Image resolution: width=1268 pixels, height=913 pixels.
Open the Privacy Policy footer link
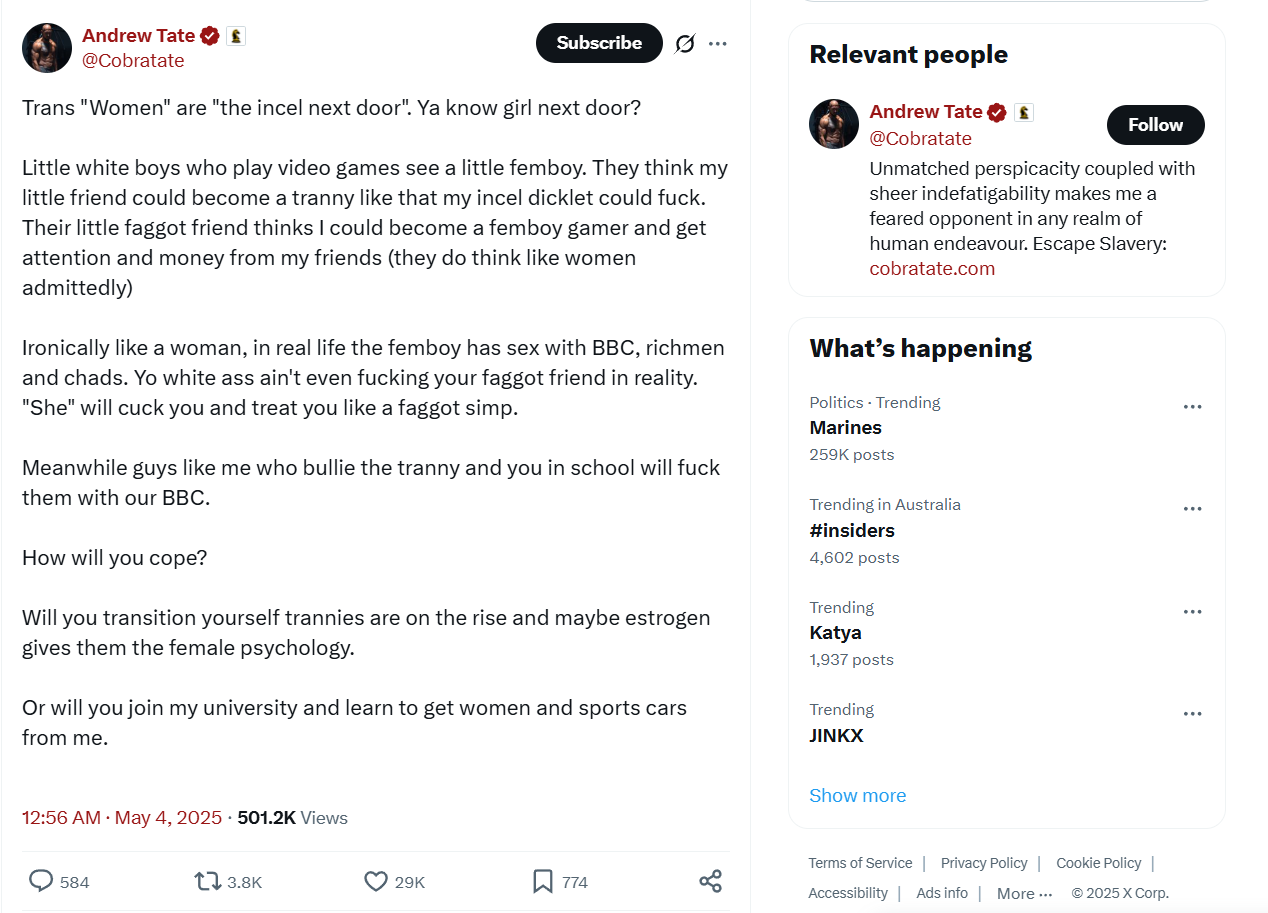pos(984,863)
